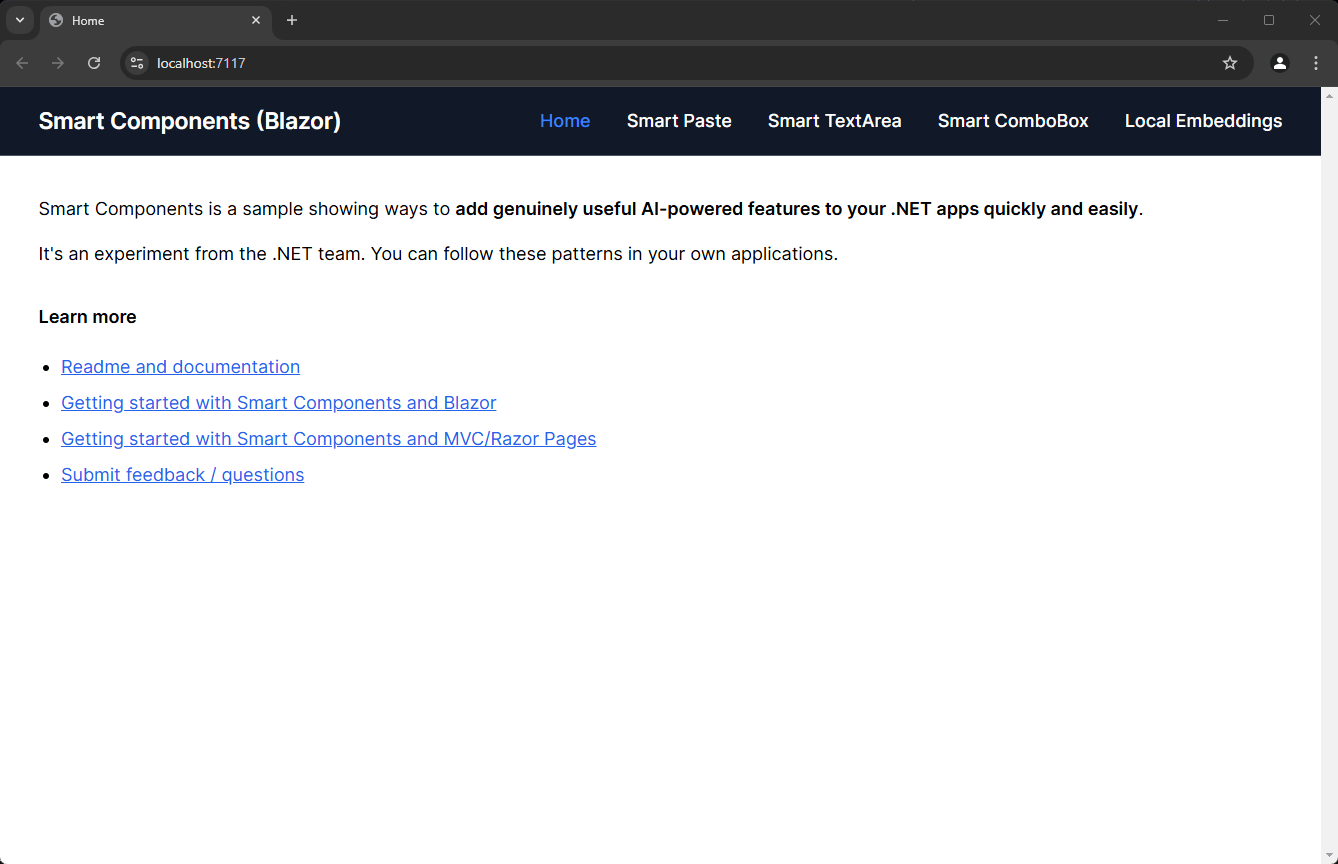Close the browser window
The image size is (1338, 864).
coord(1315,20)
